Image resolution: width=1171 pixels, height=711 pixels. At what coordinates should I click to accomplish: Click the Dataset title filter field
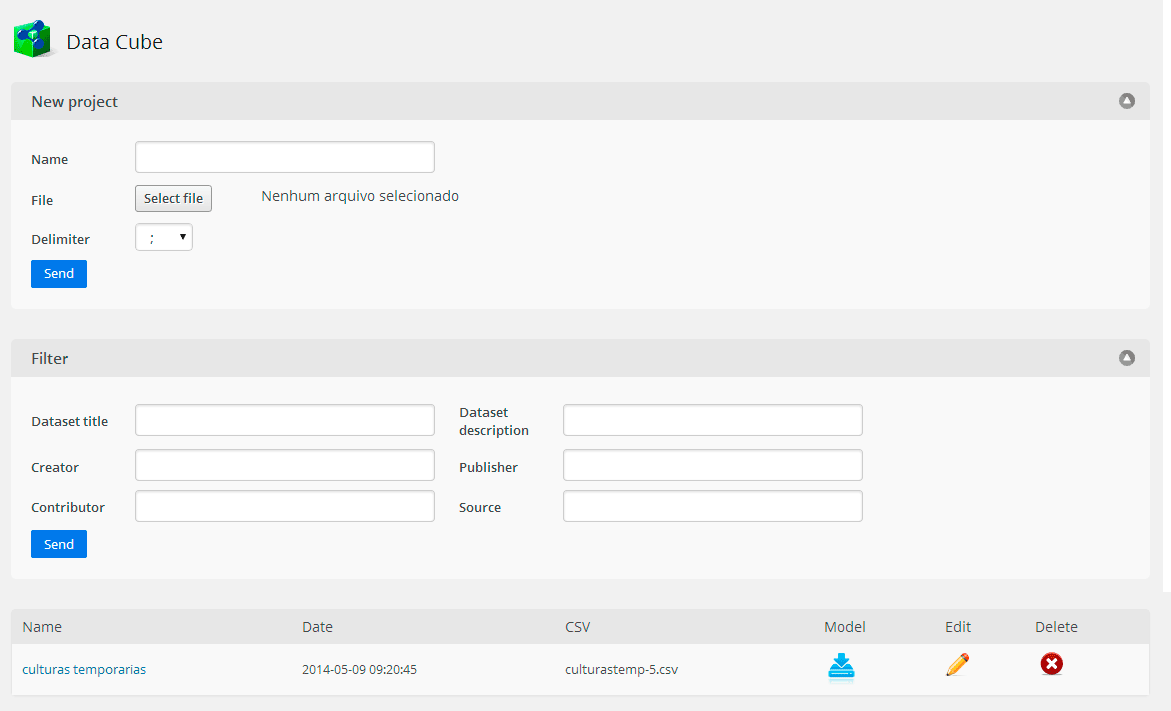click(285, 420)
